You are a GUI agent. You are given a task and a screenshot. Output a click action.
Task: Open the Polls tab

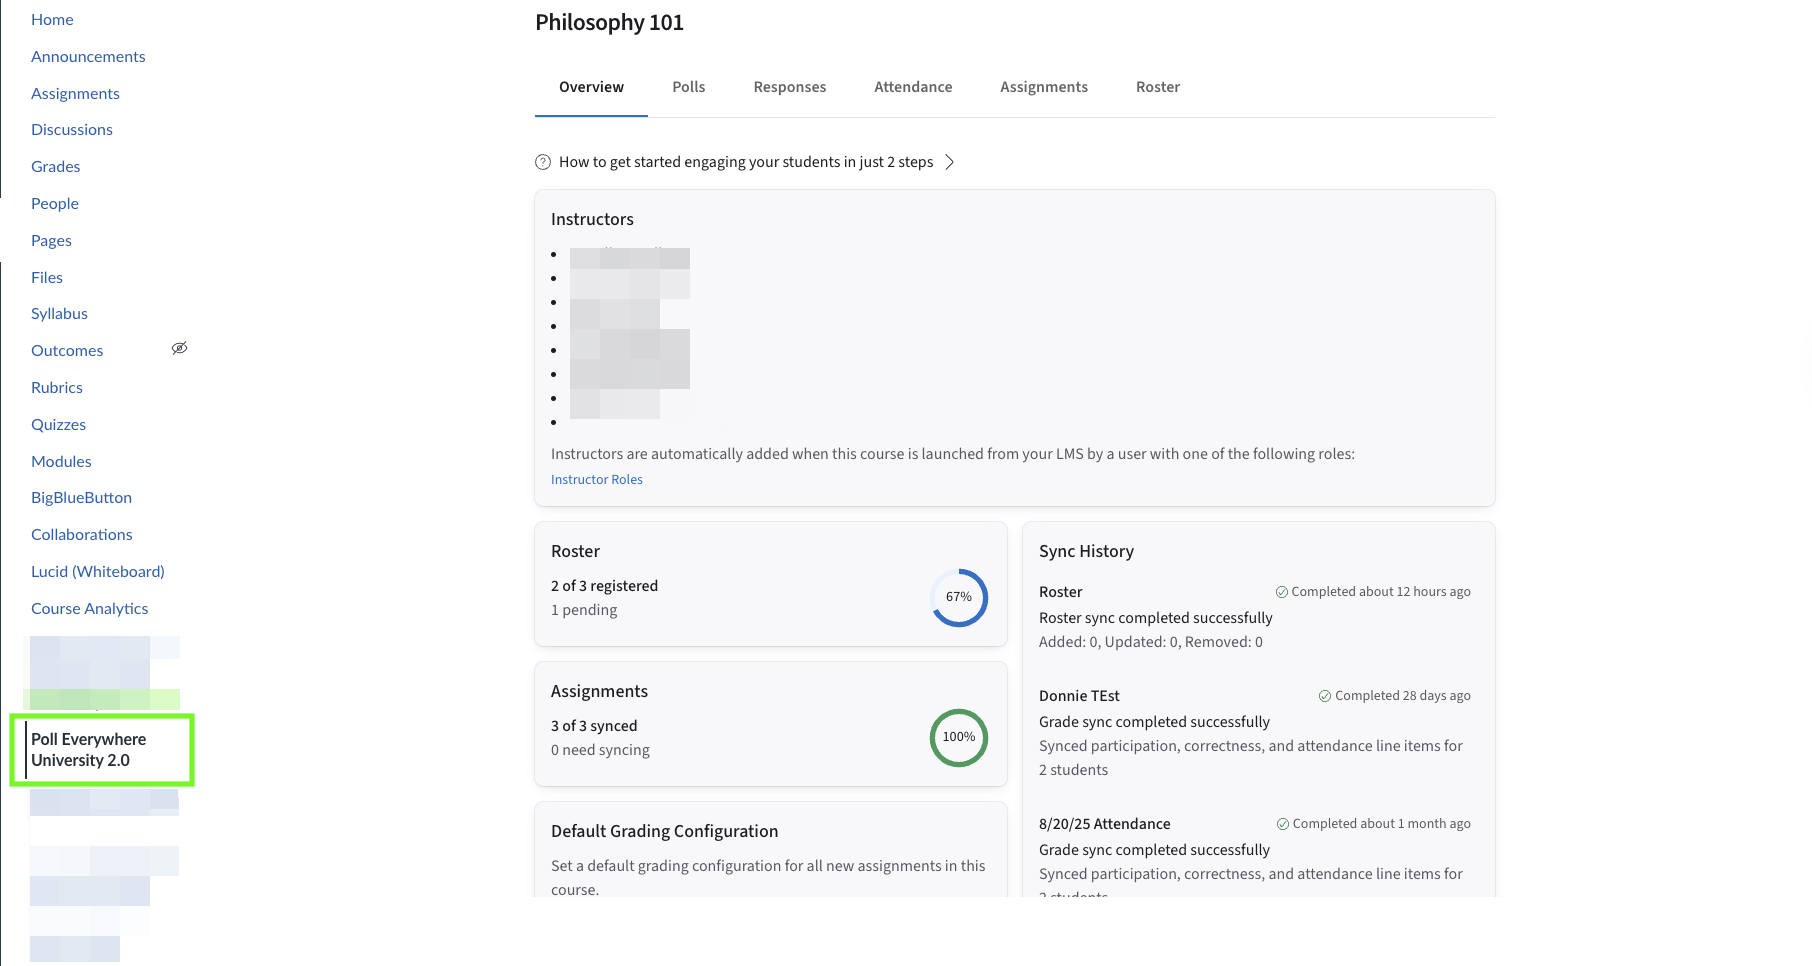pyautogui.click(x=689, y=87)
